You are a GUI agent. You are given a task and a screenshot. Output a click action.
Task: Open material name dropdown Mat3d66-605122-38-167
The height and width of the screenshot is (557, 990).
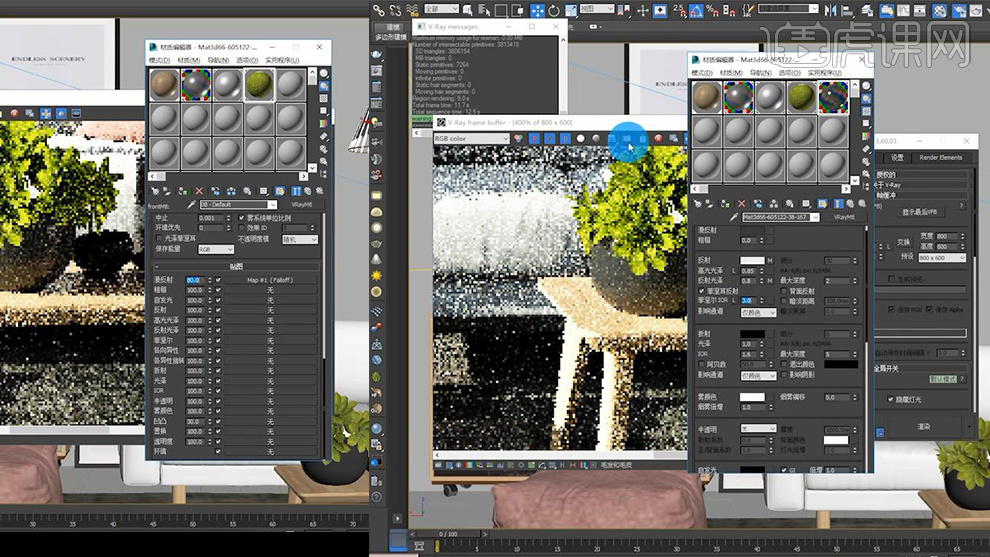coord(780,217)
